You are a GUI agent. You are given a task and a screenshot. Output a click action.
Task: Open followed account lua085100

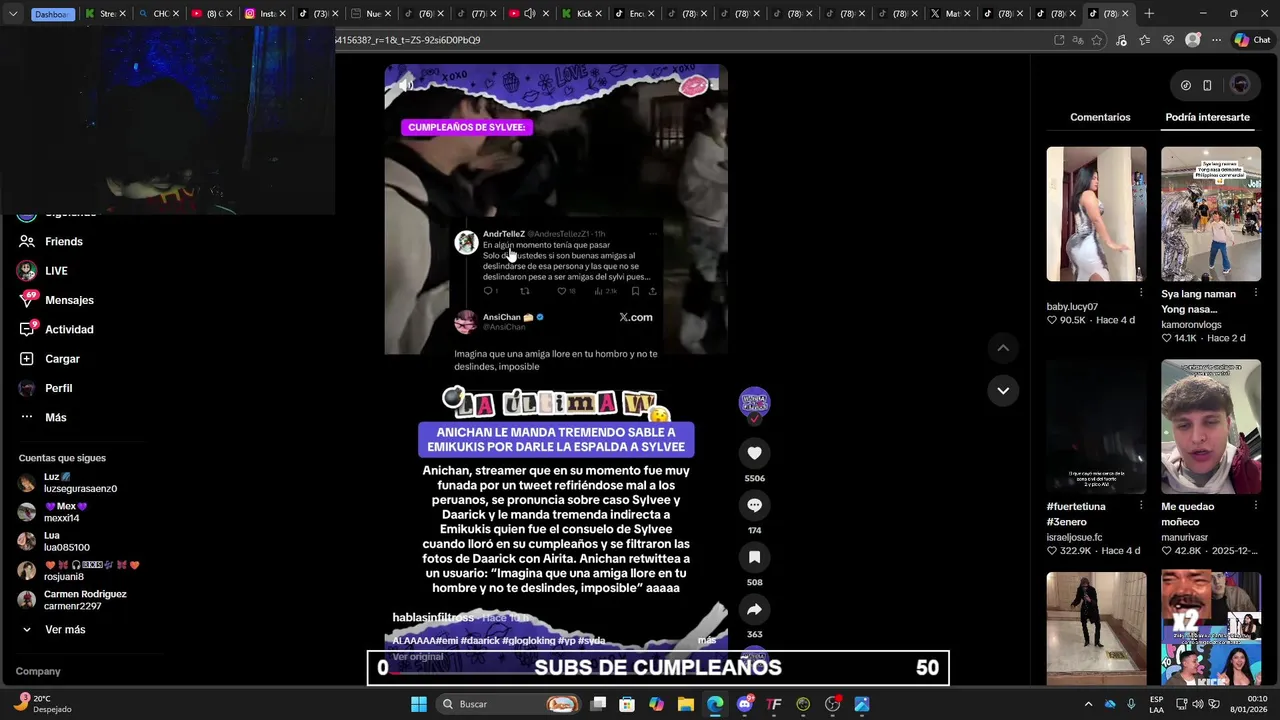coord(66,542)
